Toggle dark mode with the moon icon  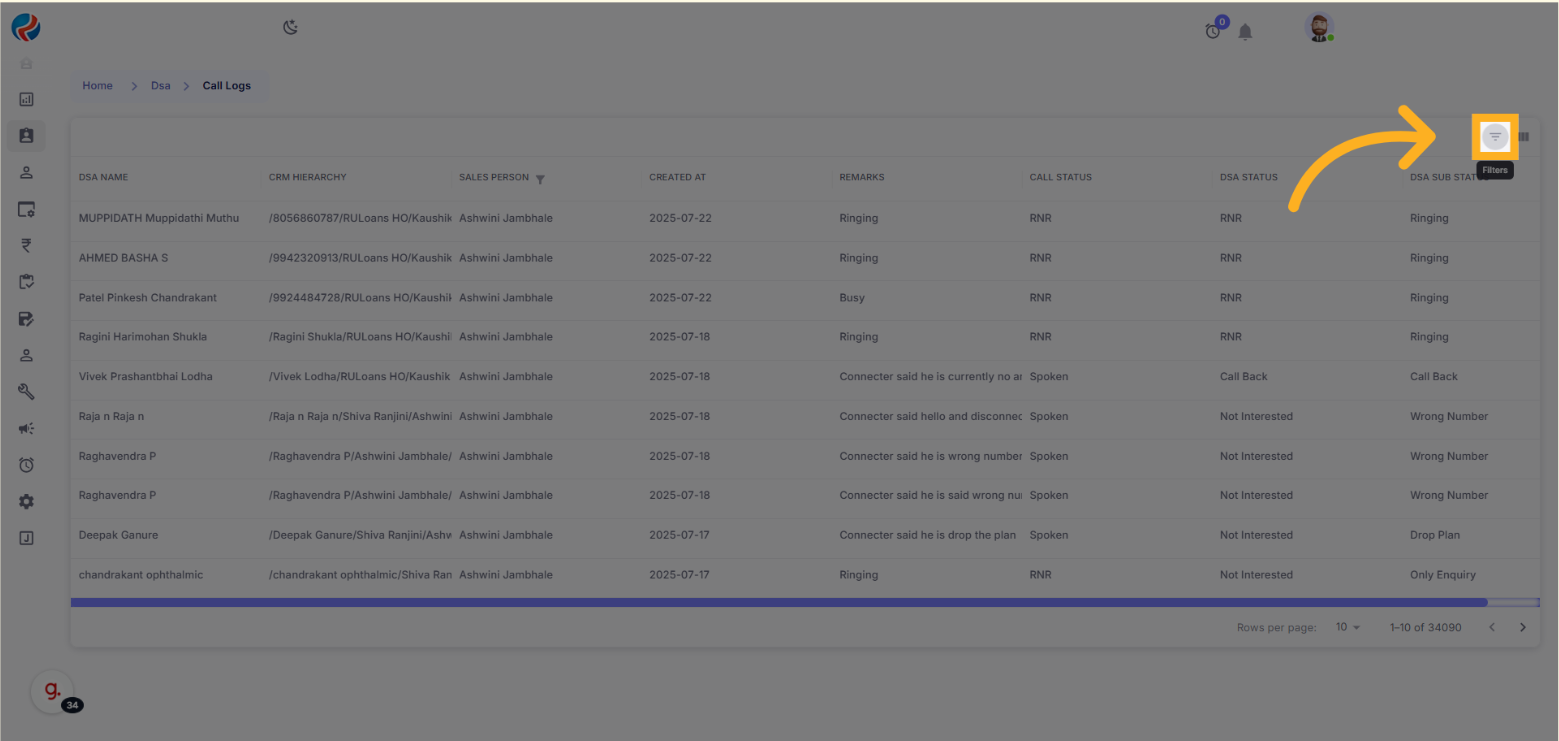coord(290,28)
